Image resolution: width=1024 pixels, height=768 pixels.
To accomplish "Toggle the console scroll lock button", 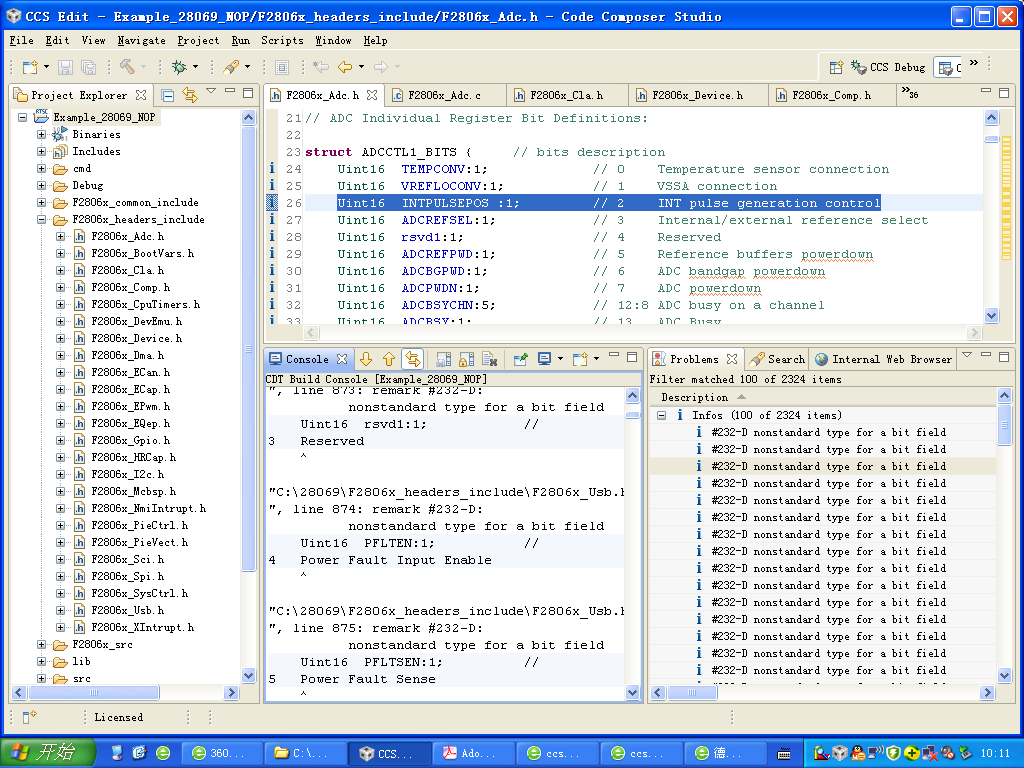I will [466, 359].
